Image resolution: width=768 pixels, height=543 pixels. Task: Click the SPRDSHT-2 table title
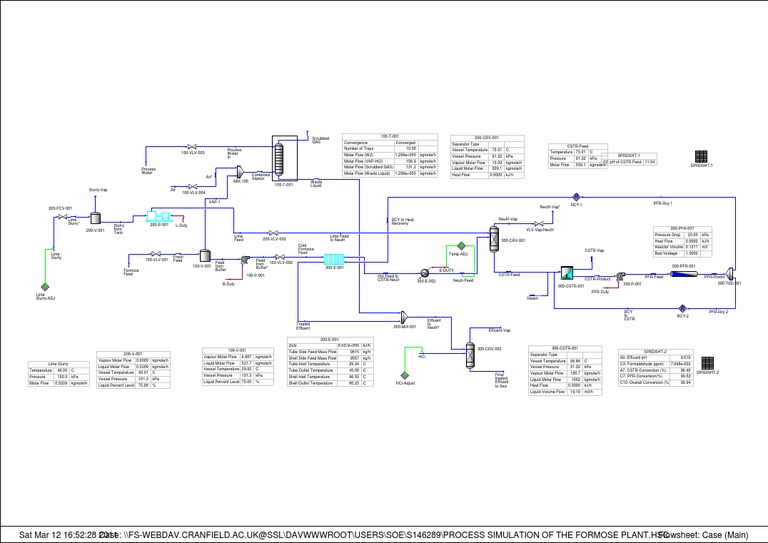(x=655, y=352)
